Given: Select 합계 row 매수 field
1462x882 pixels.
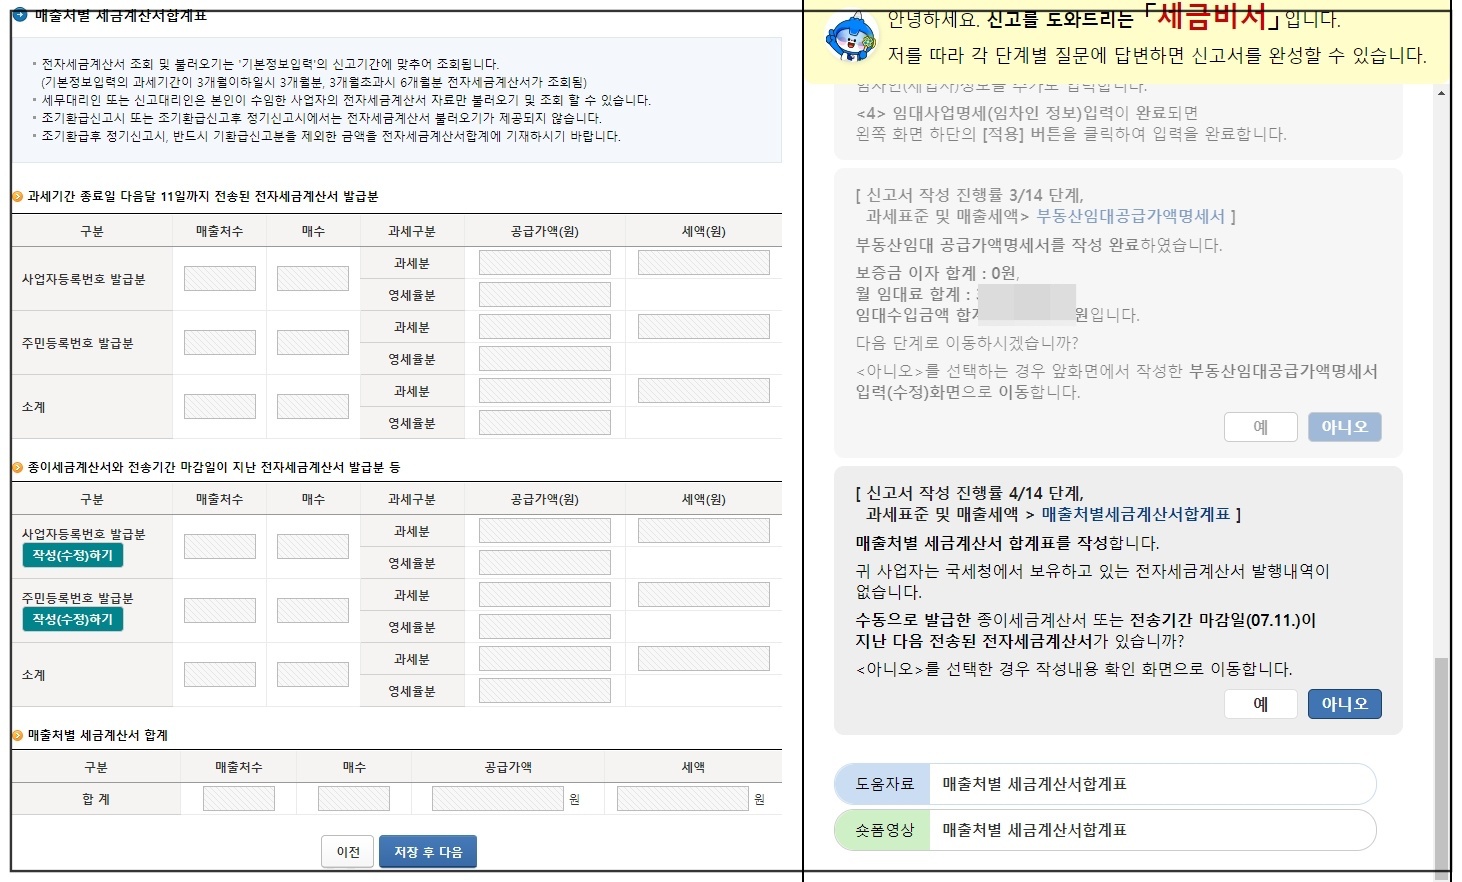Looking at the screenshot, I should [354, 798].
